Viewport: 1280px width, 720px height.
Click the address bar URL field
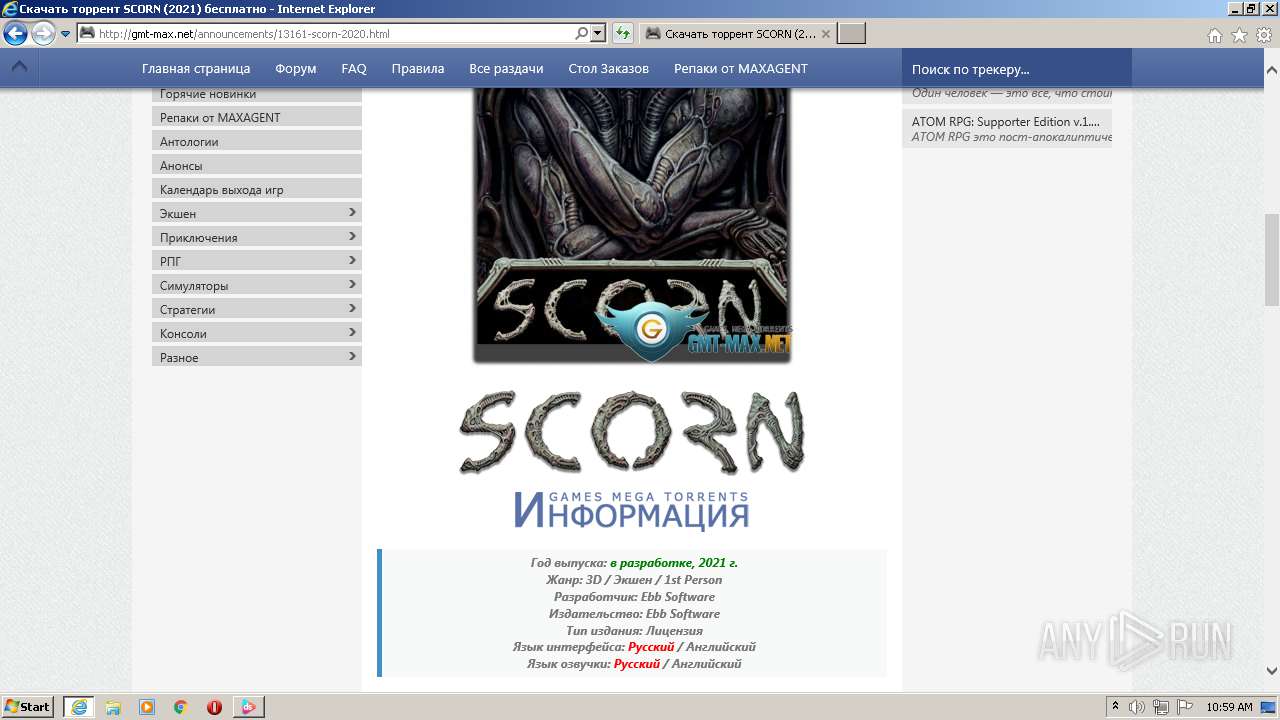coord(335,34)
